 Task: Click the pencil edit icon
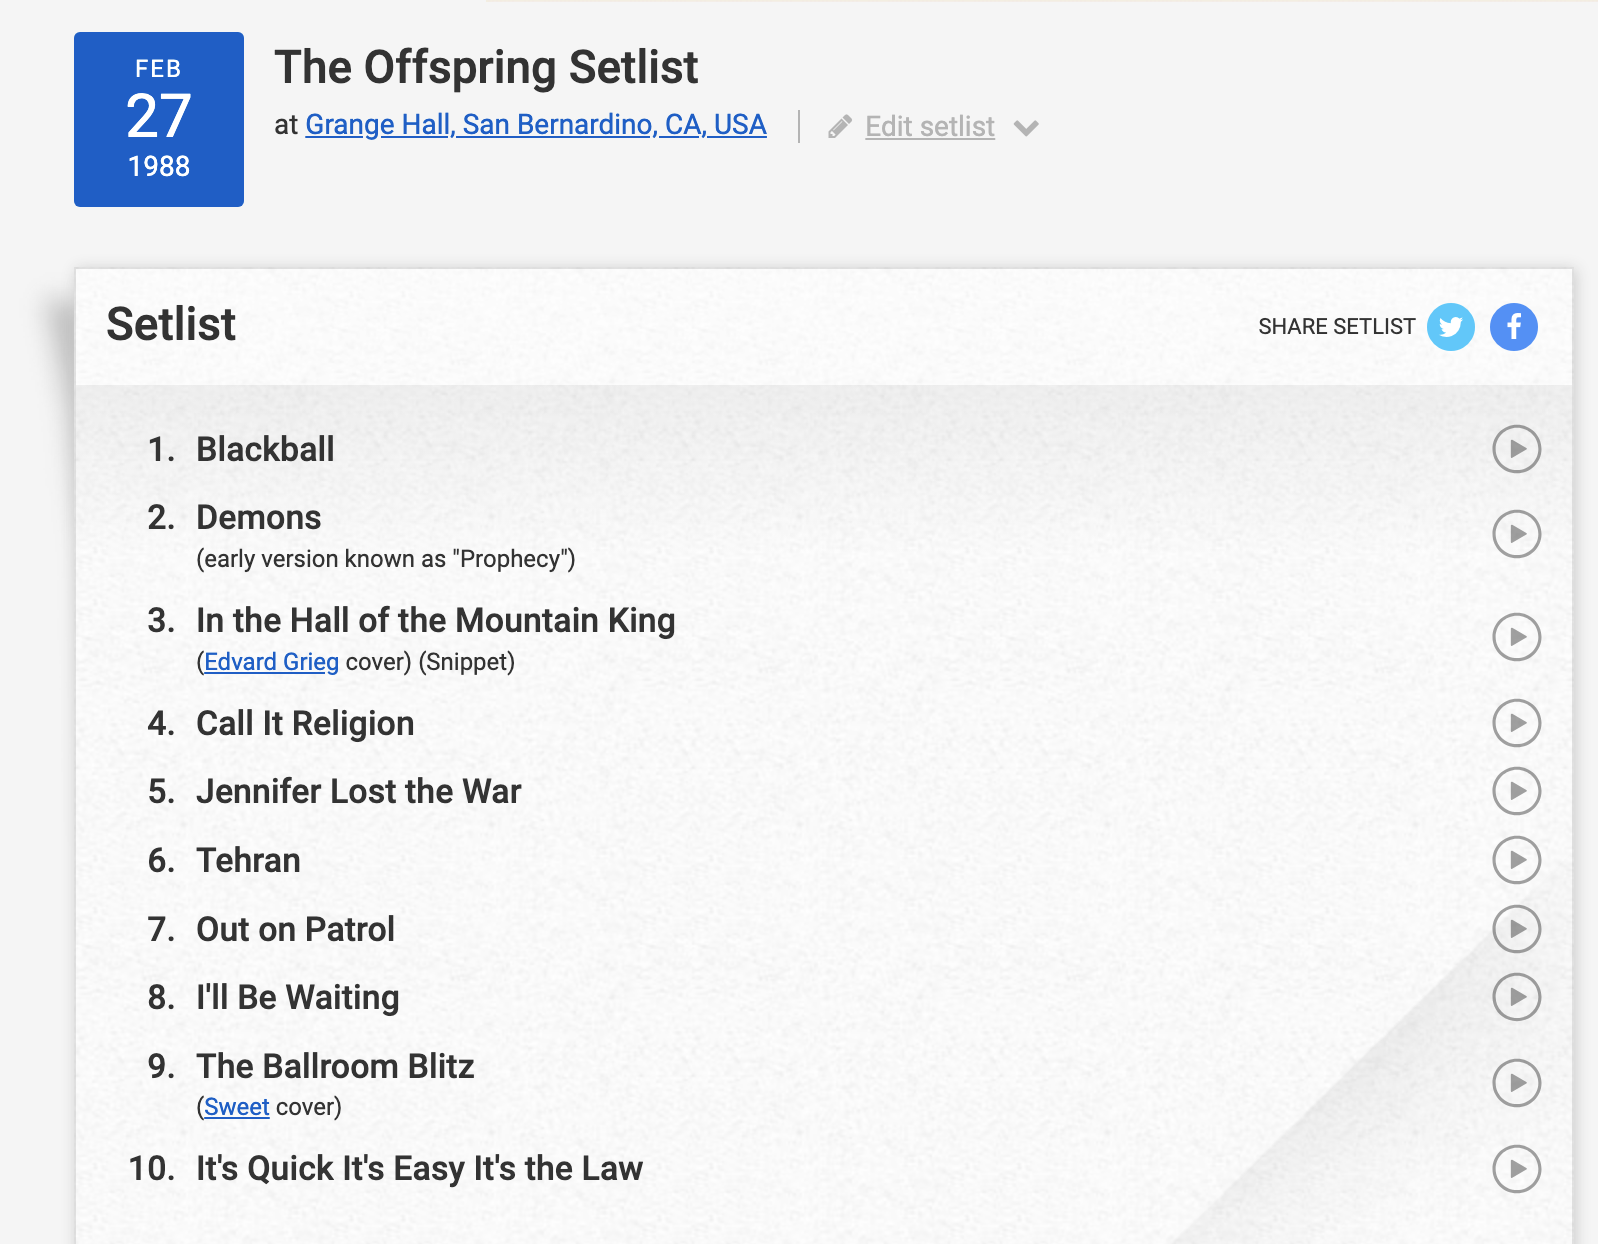(840, 127)
